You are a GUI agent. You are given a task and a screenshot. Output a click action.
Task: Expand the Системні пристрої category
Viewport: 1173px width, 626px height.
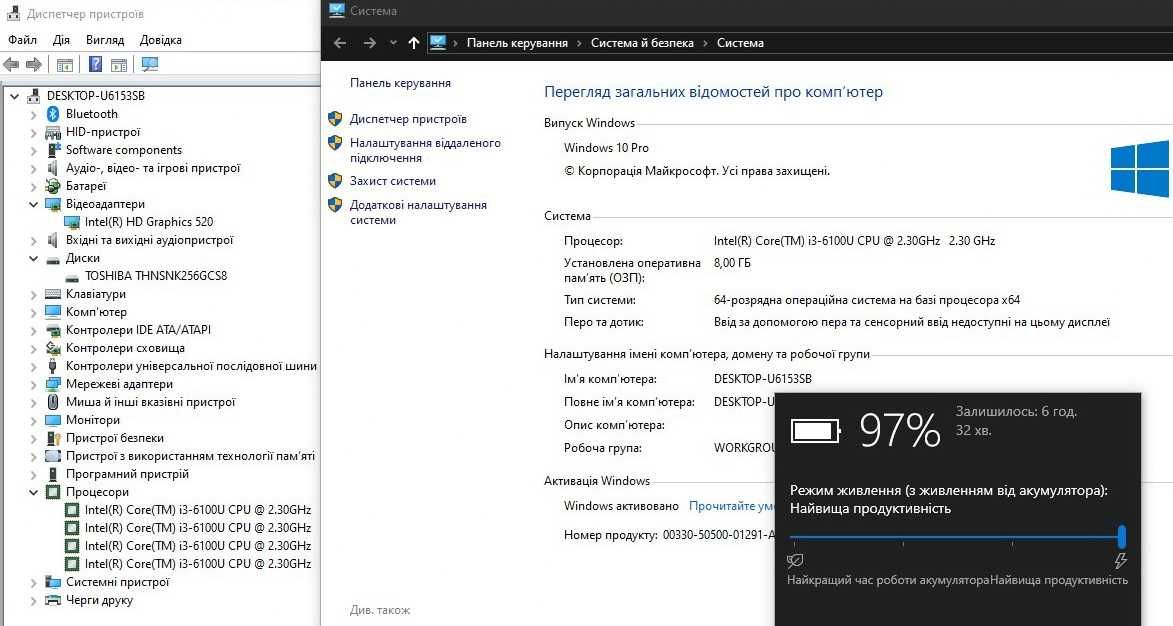point(33,583)
